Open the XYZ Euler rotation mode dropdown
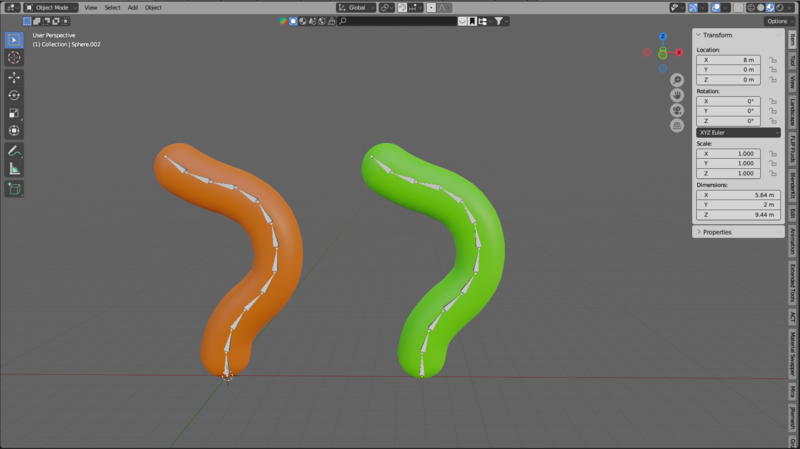The width and height of the screenshot is (800, 449). point(738,132)
